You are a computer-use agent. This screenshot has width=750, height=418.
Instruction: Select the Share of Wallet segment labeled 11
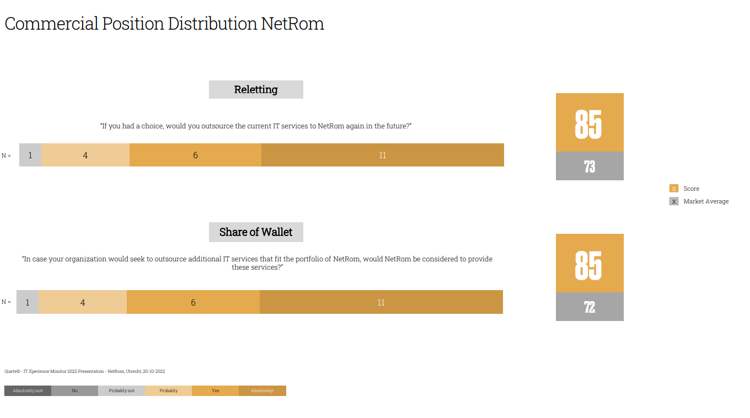(381, 302)
